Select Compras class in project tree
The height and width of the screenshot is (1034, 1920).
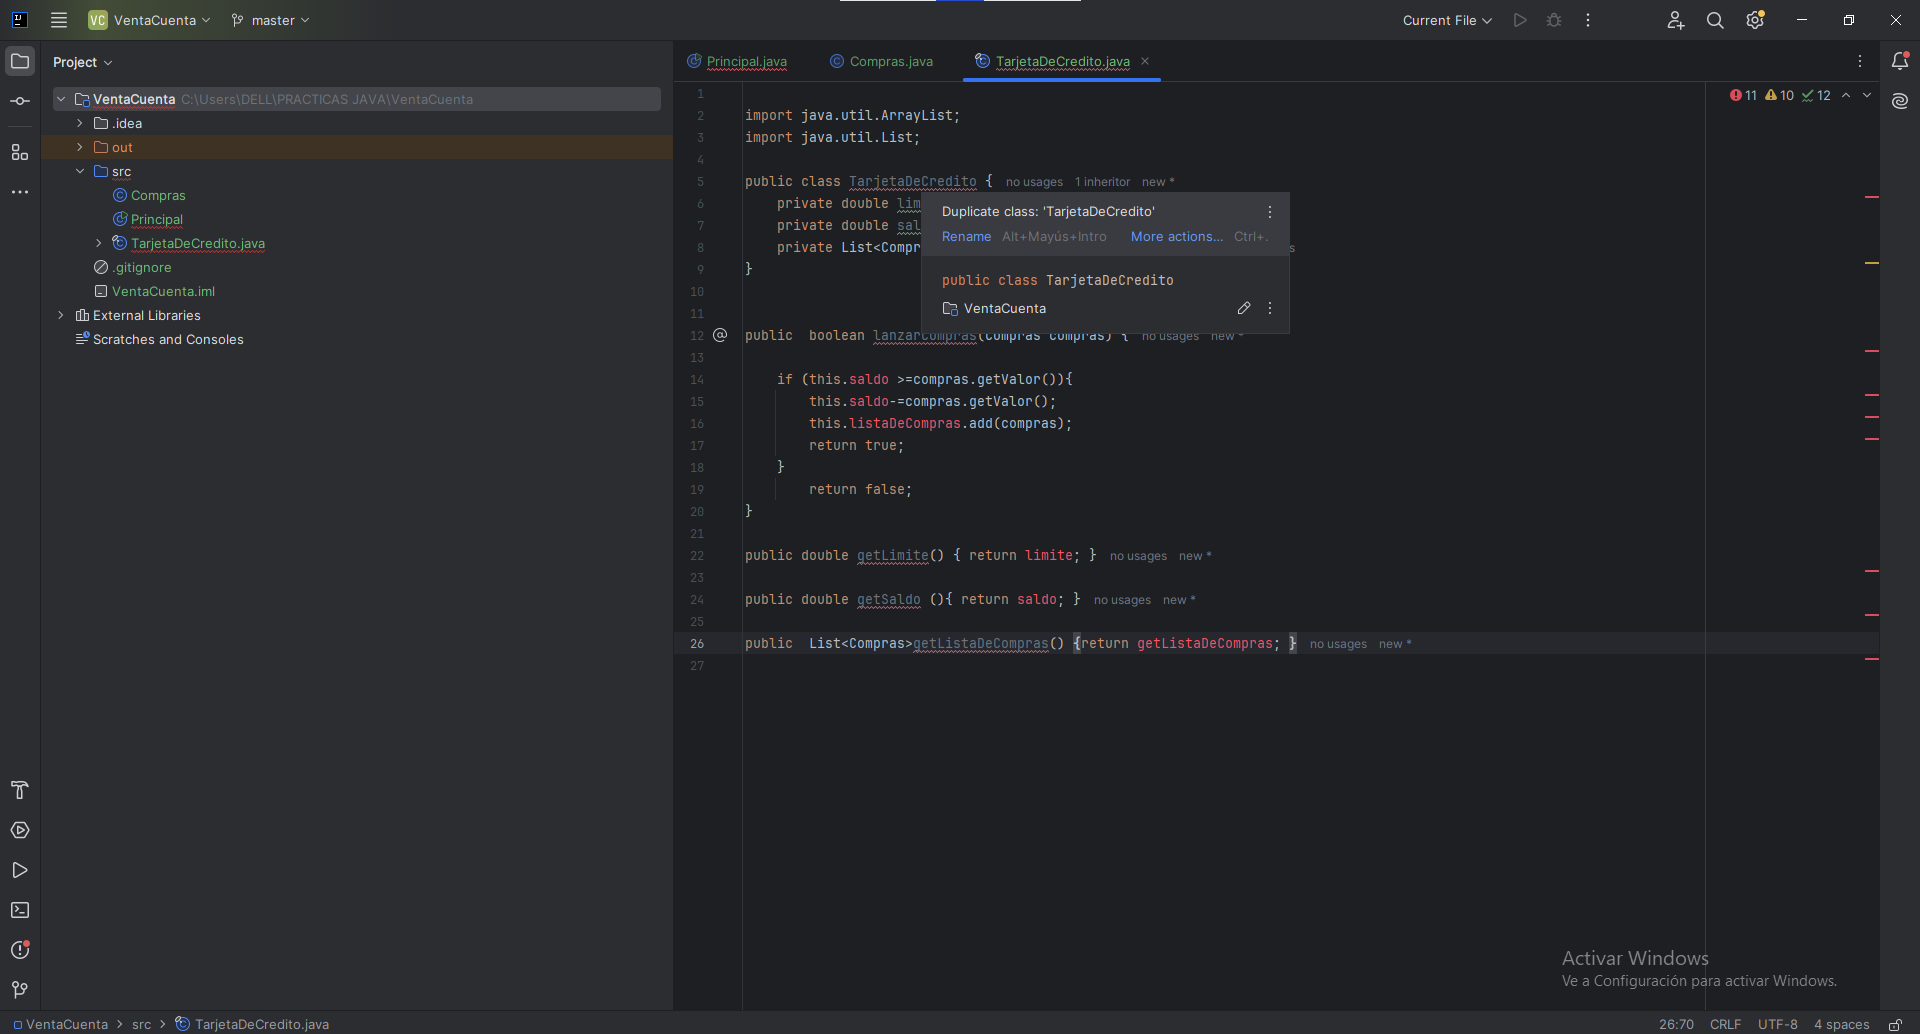point(158,195)
